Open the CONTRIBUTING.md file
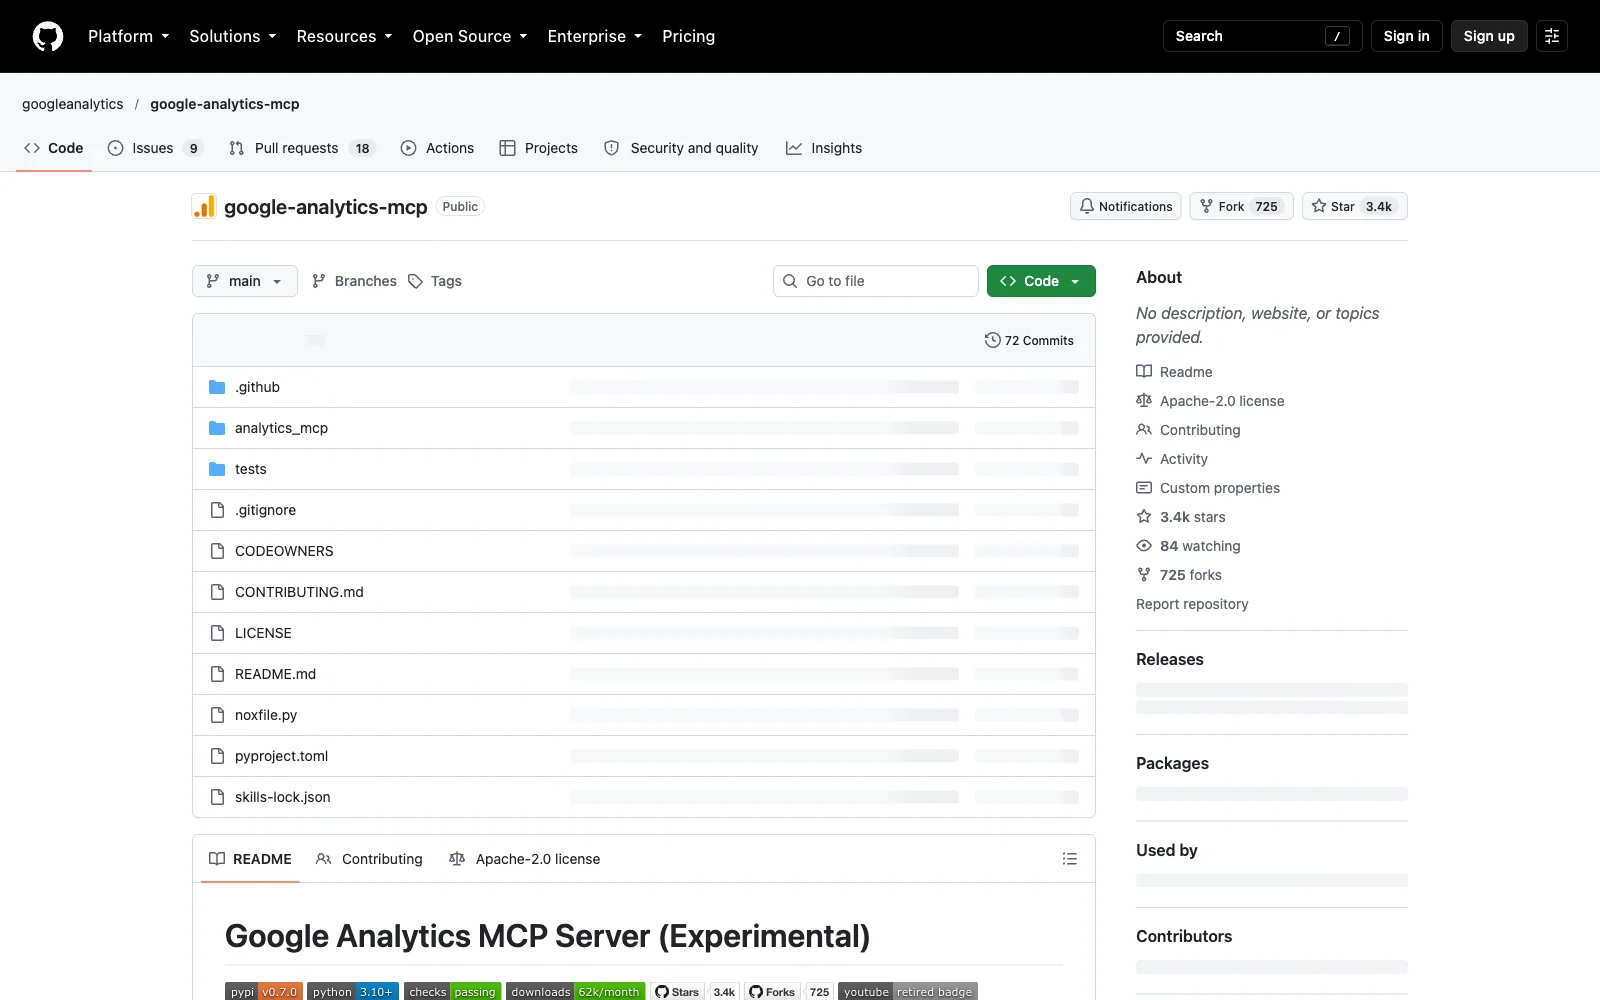1600x1000 pixels. [299, 592]
